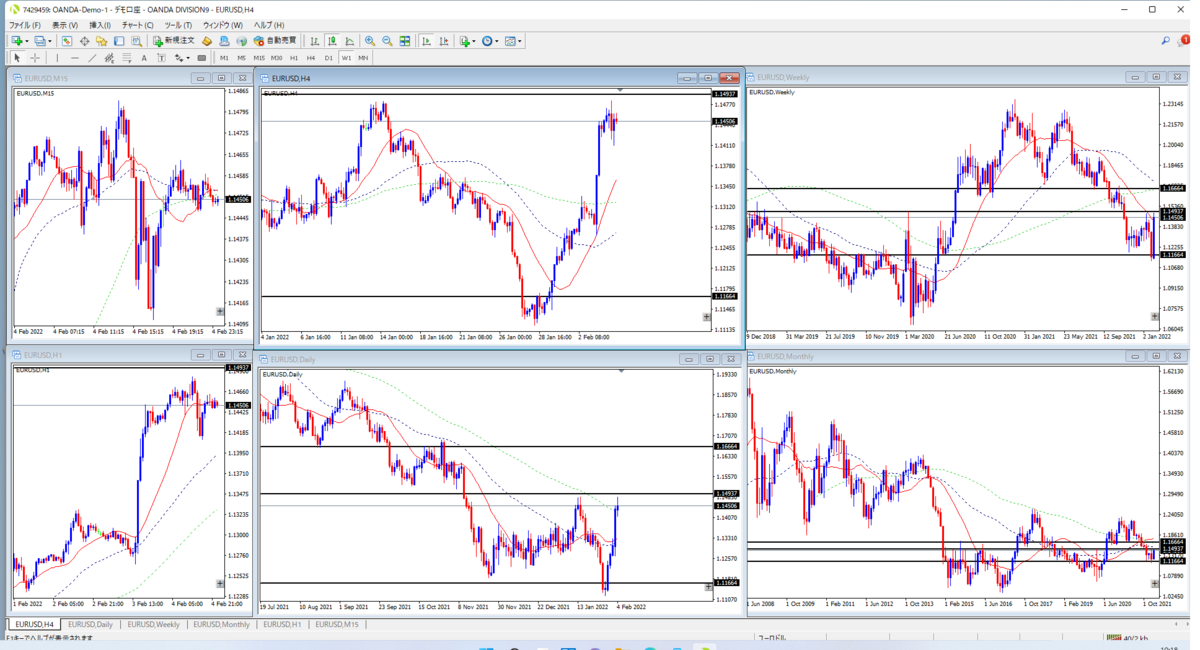
Task: Zoom in the chart with magnifier plus
Action: pyautogui.click(x=370, y=41)
